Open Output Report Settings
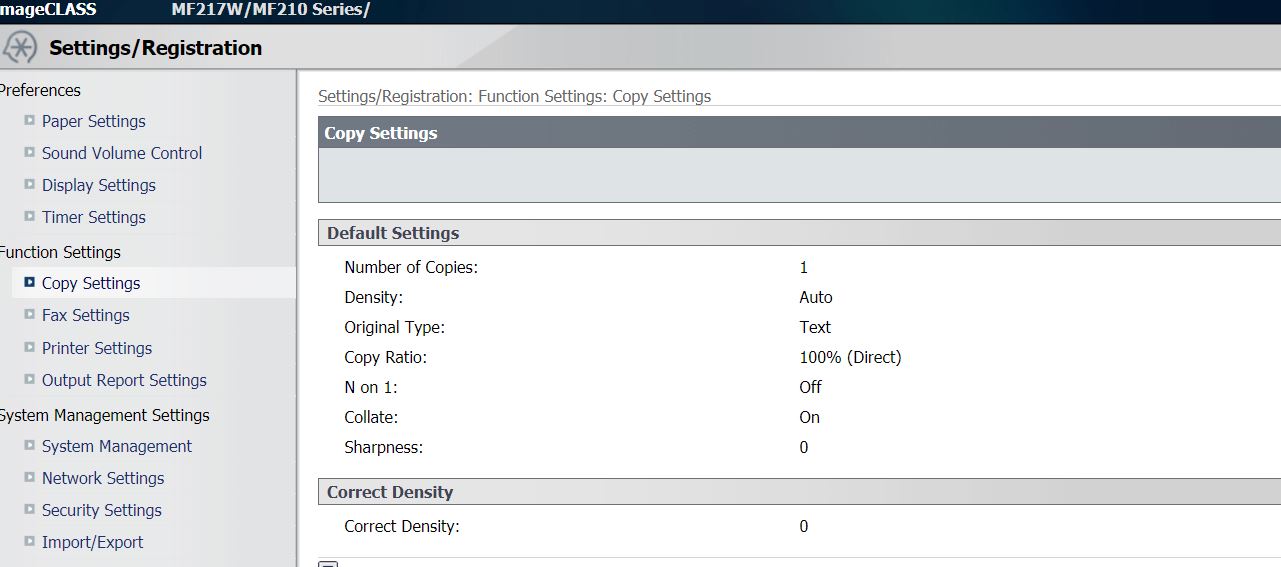The image size is (1281, 567). click(124, 380)
